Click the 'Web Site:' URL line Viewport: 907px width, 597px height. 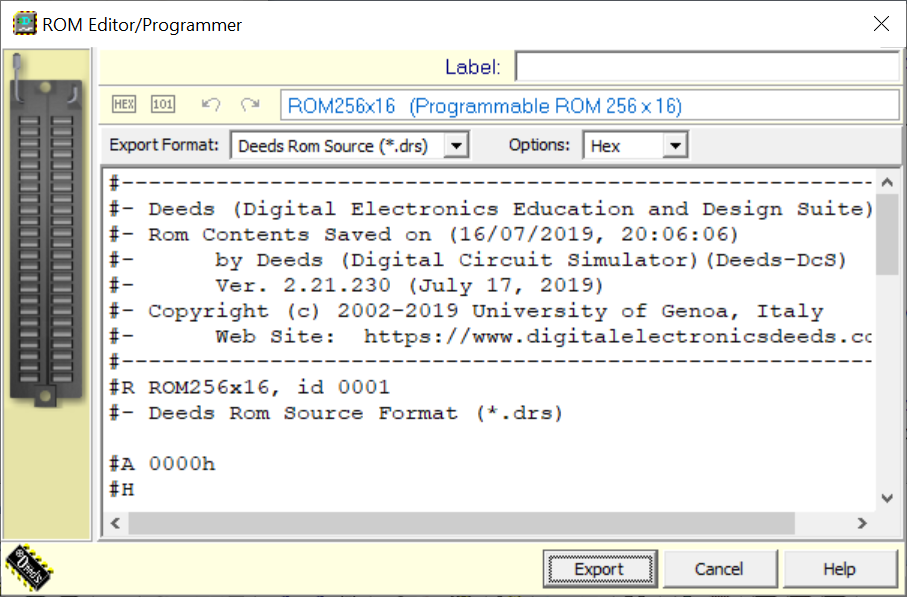coord(491,336)
